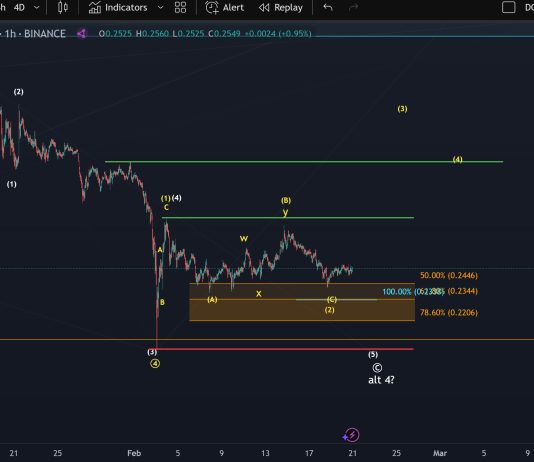Select the yellow 'w' wave label
Screen dimensions: 534x462
point(244,238)
